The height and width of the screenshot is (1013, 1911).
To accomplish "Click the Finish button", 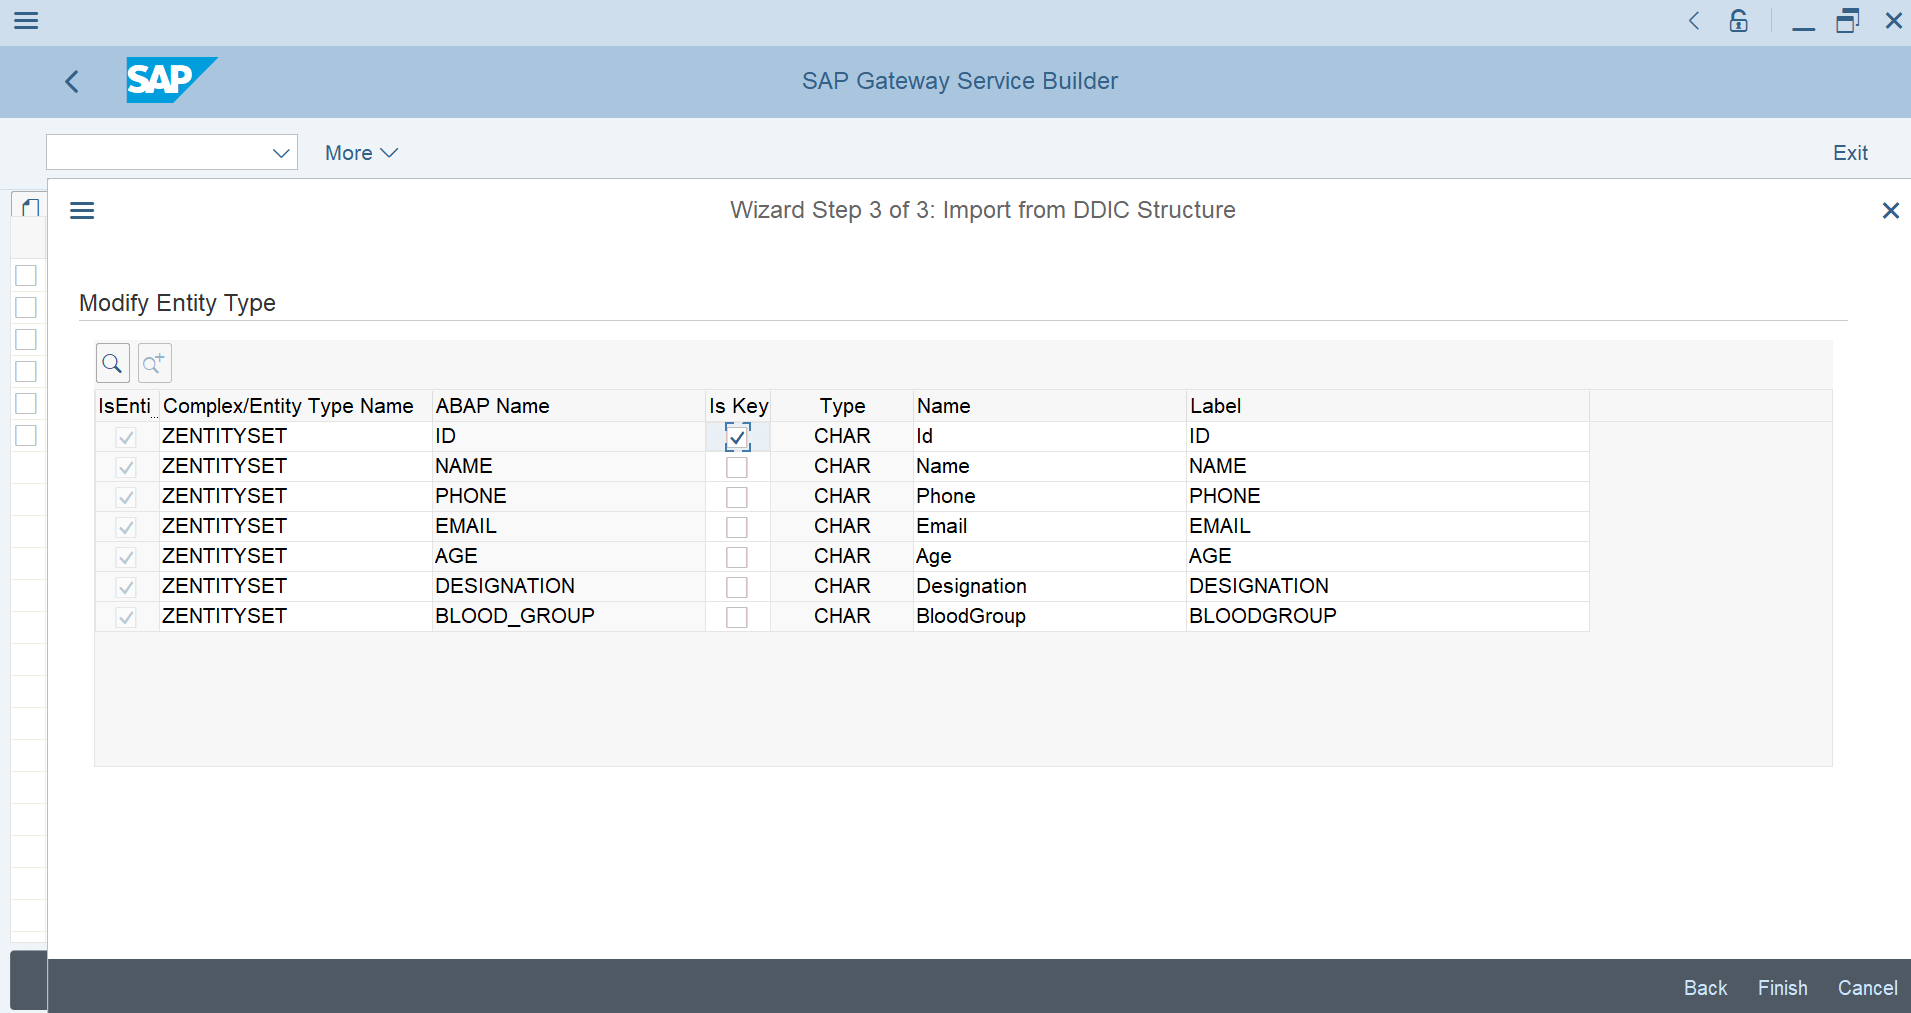I will coord(1781,987).
